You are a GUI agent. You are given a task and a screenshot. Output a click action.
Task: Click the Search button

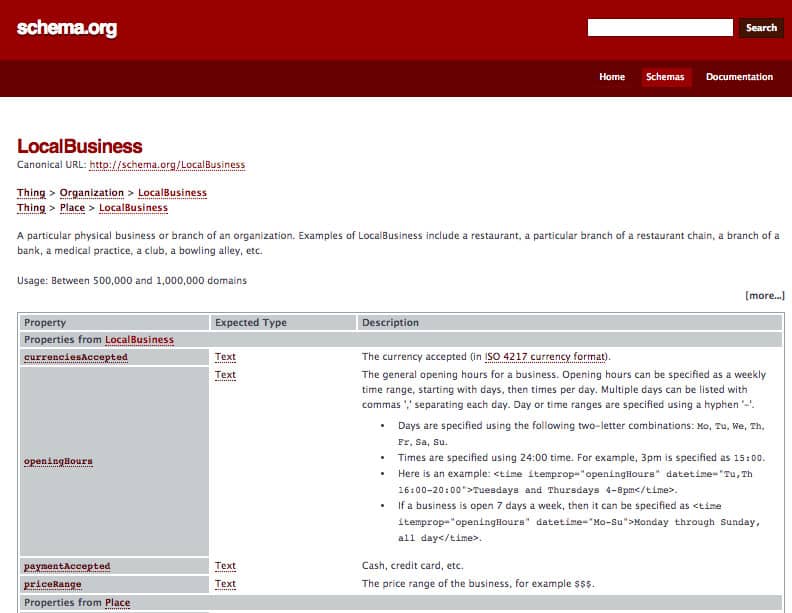(761, 27)
